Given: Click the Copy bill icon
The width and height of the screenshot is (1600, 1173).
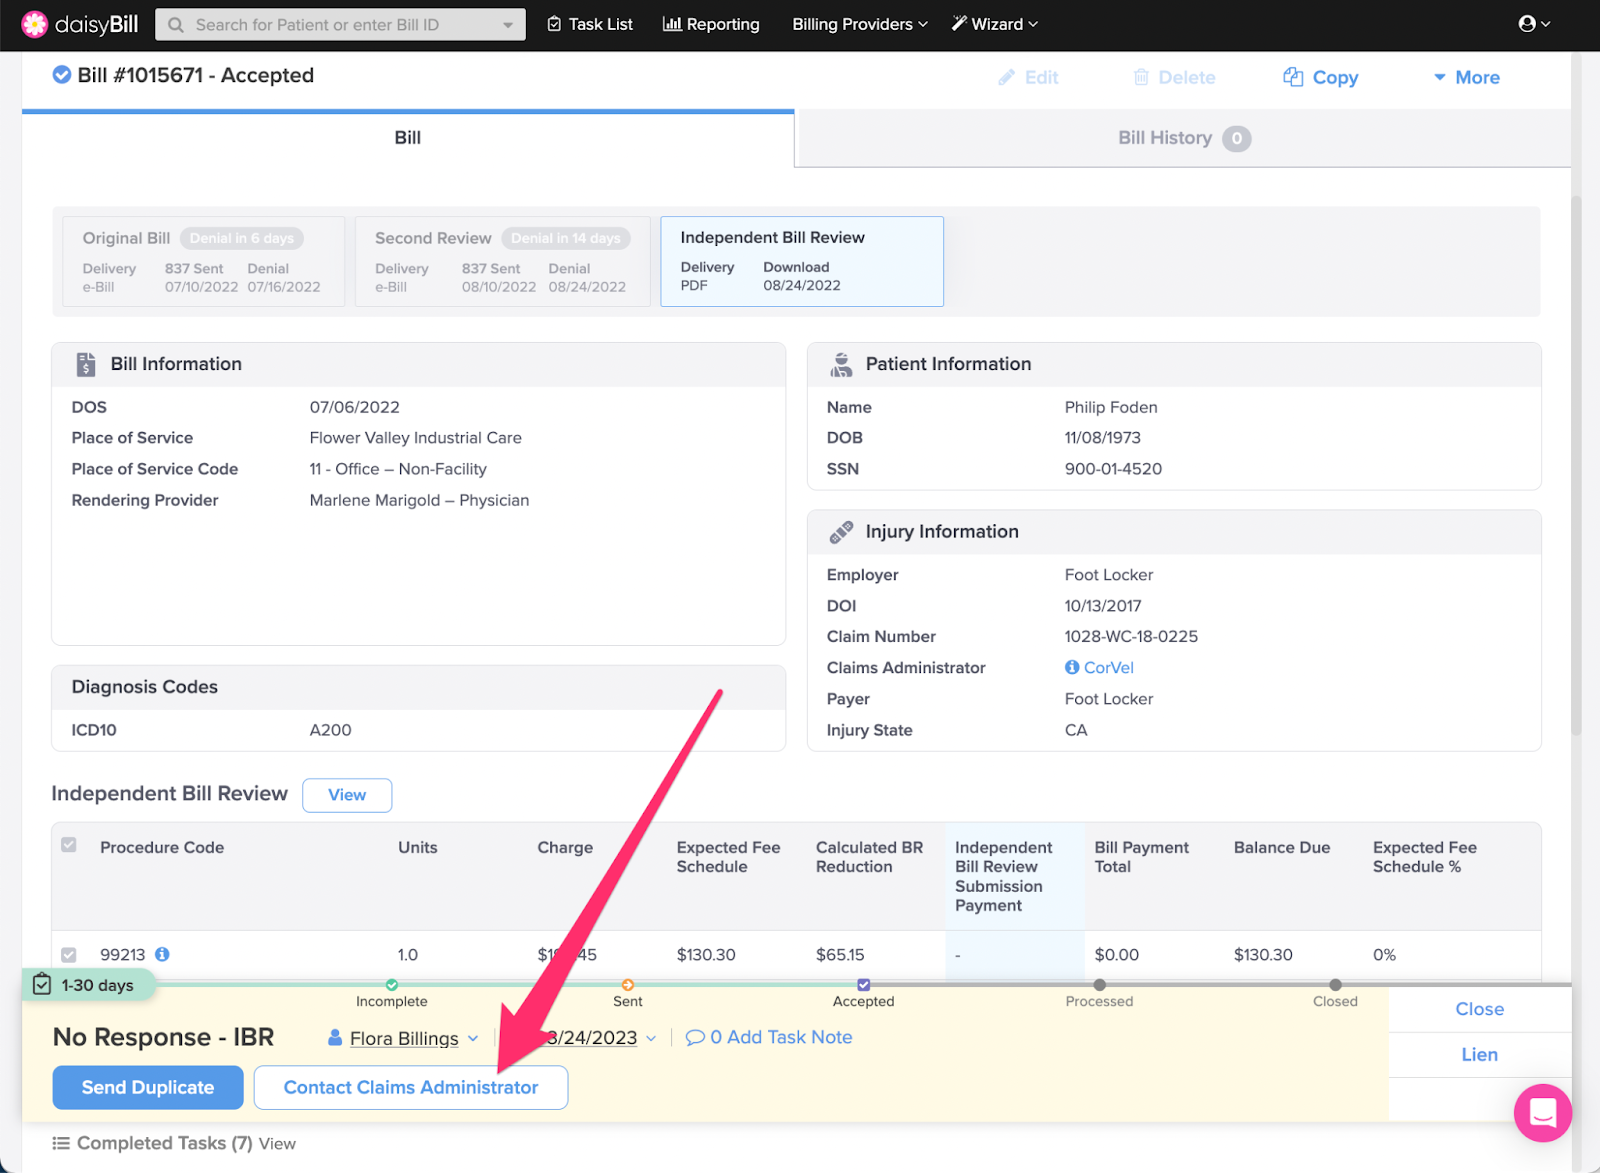Looking at the screenshot, I should click(x=1293, y=77).
